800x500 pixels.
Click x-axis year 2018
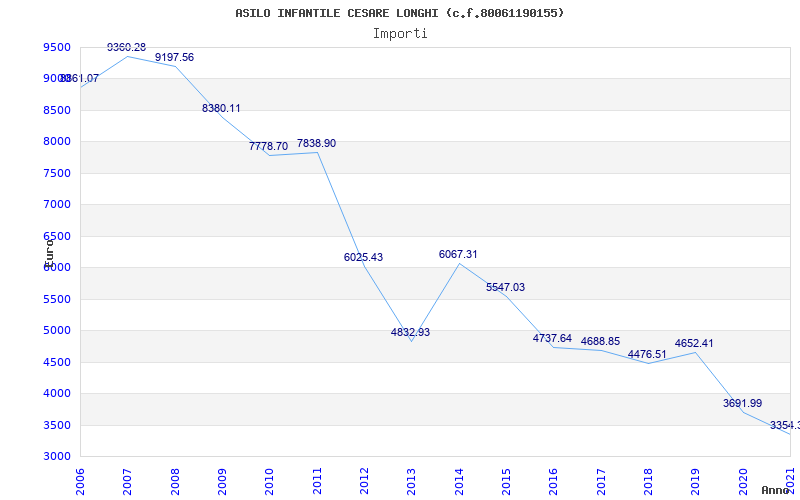[x=648, y=481]
